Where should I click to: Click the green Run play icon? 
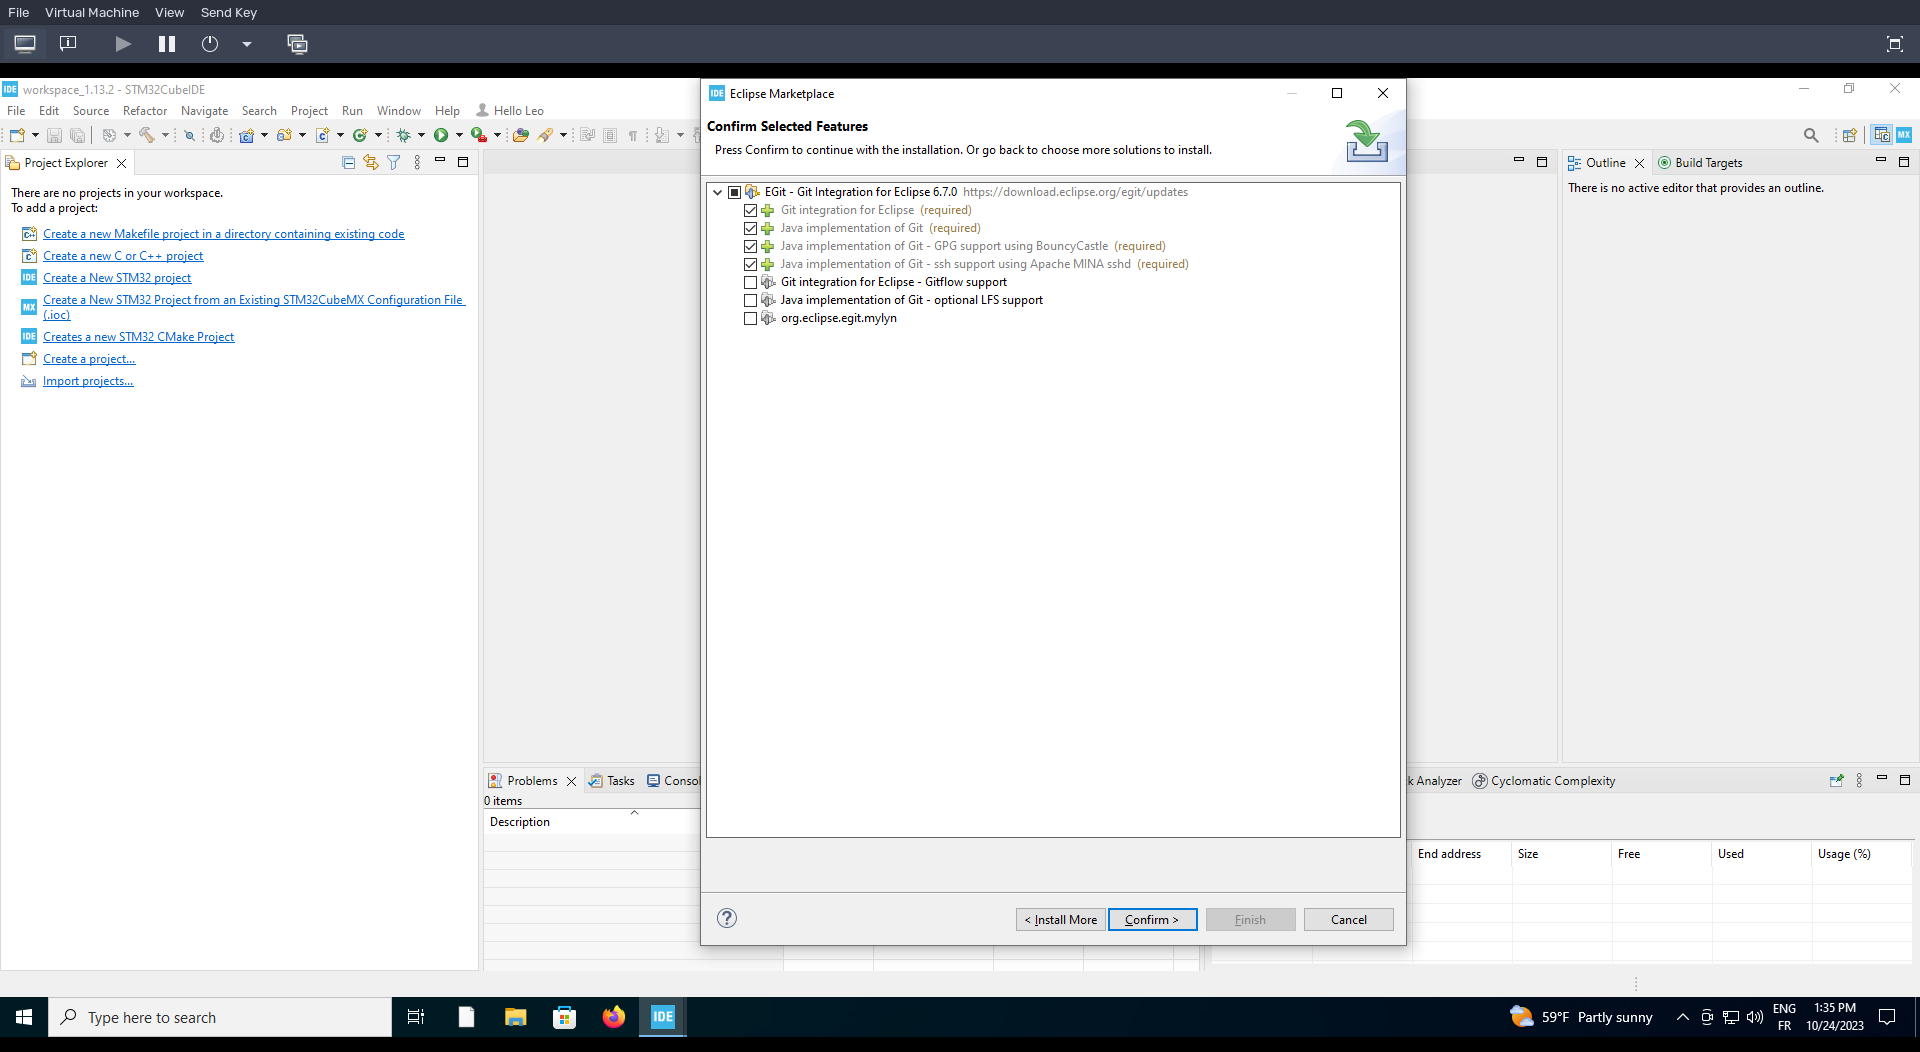pyautogui.click(x=441, y=135)
